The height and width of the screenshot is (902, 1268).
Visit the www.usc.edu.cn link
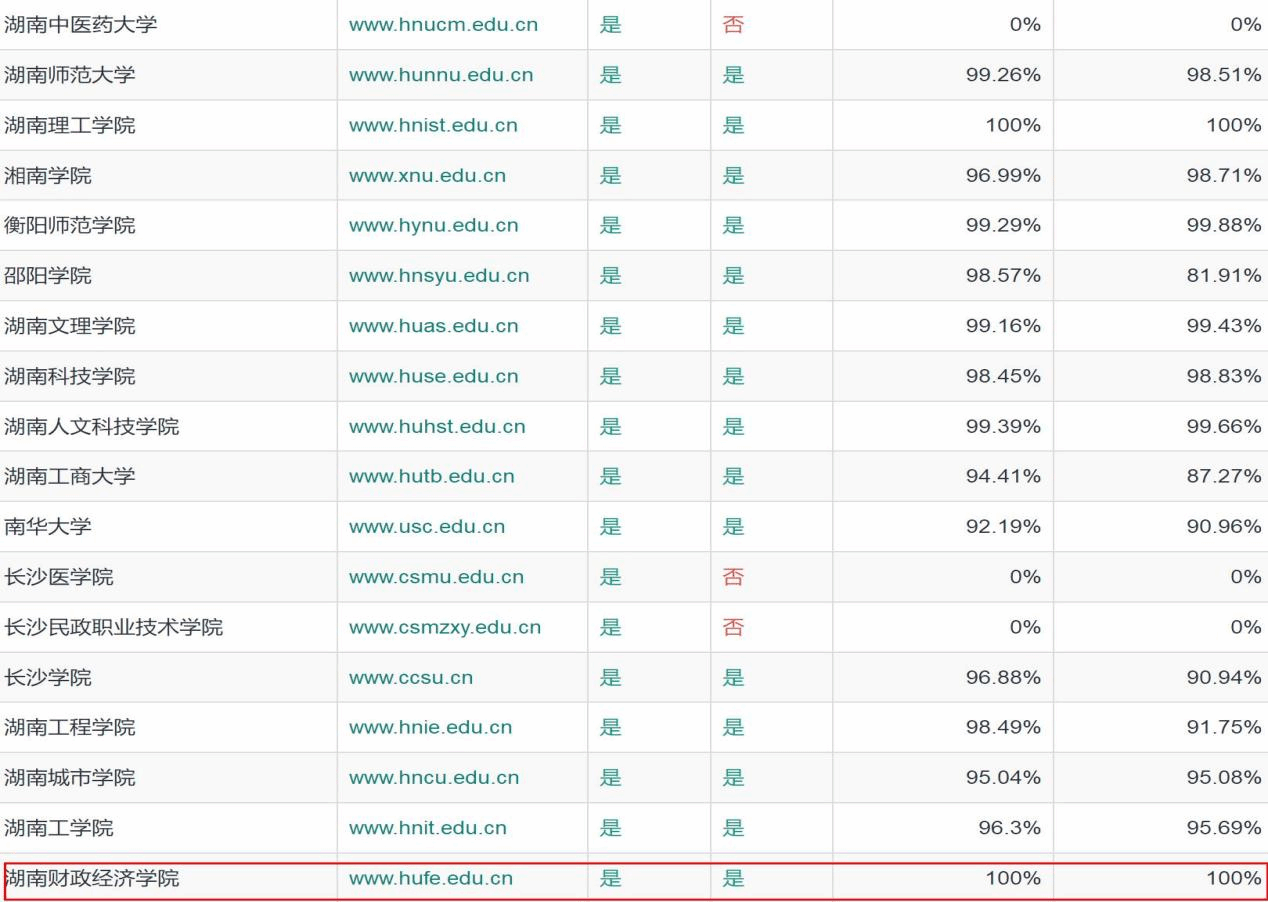427,527
